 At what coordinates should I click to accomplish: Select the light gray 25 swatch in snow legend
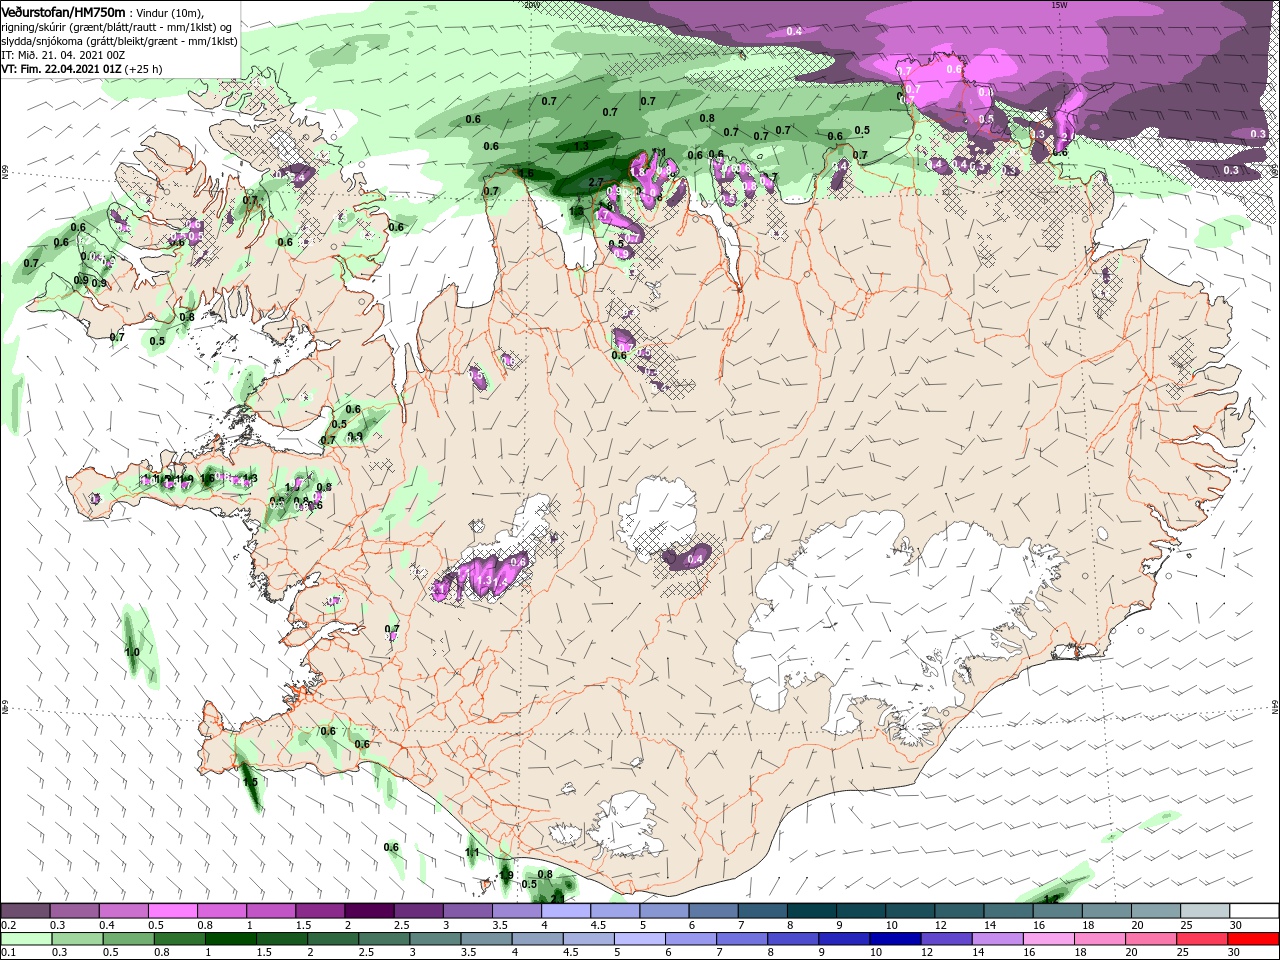pos(1205,911)
